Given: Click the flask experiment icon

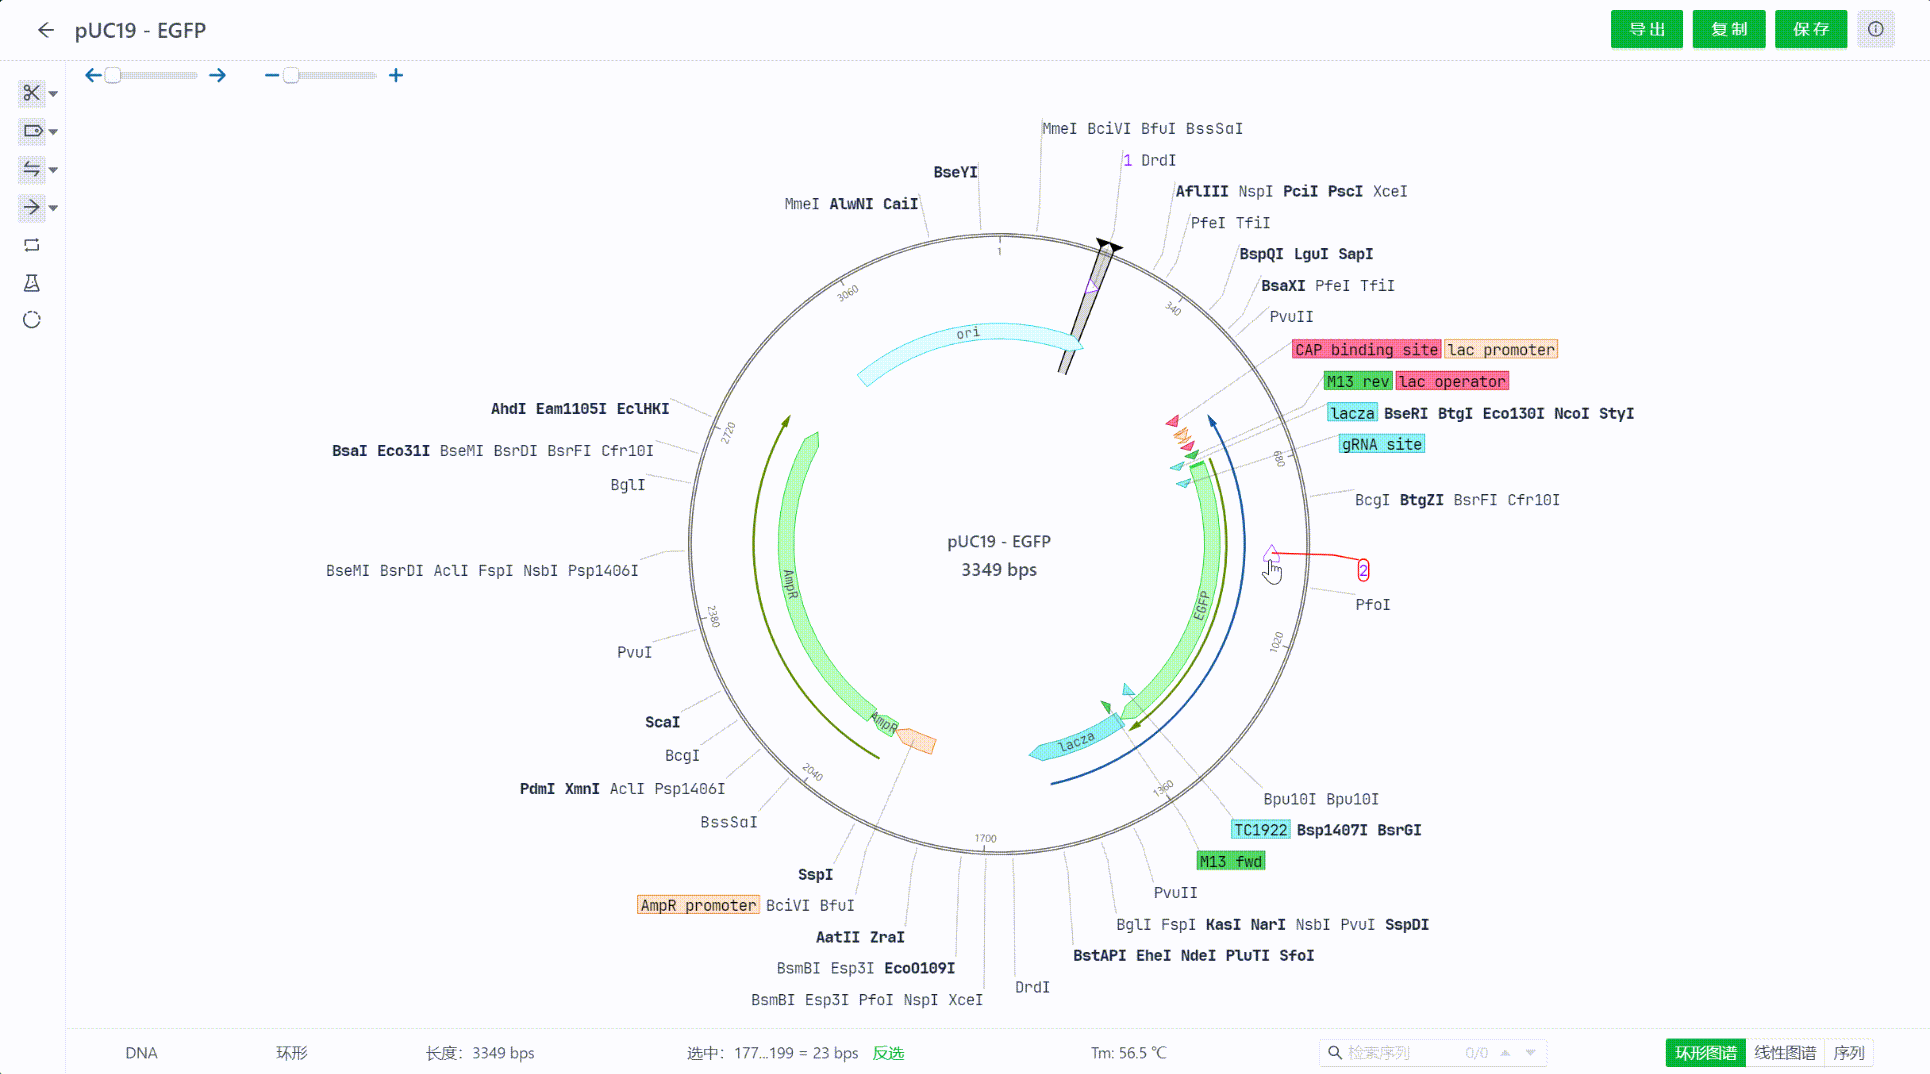Looking at the screenshot, I should tap(31, 283).
